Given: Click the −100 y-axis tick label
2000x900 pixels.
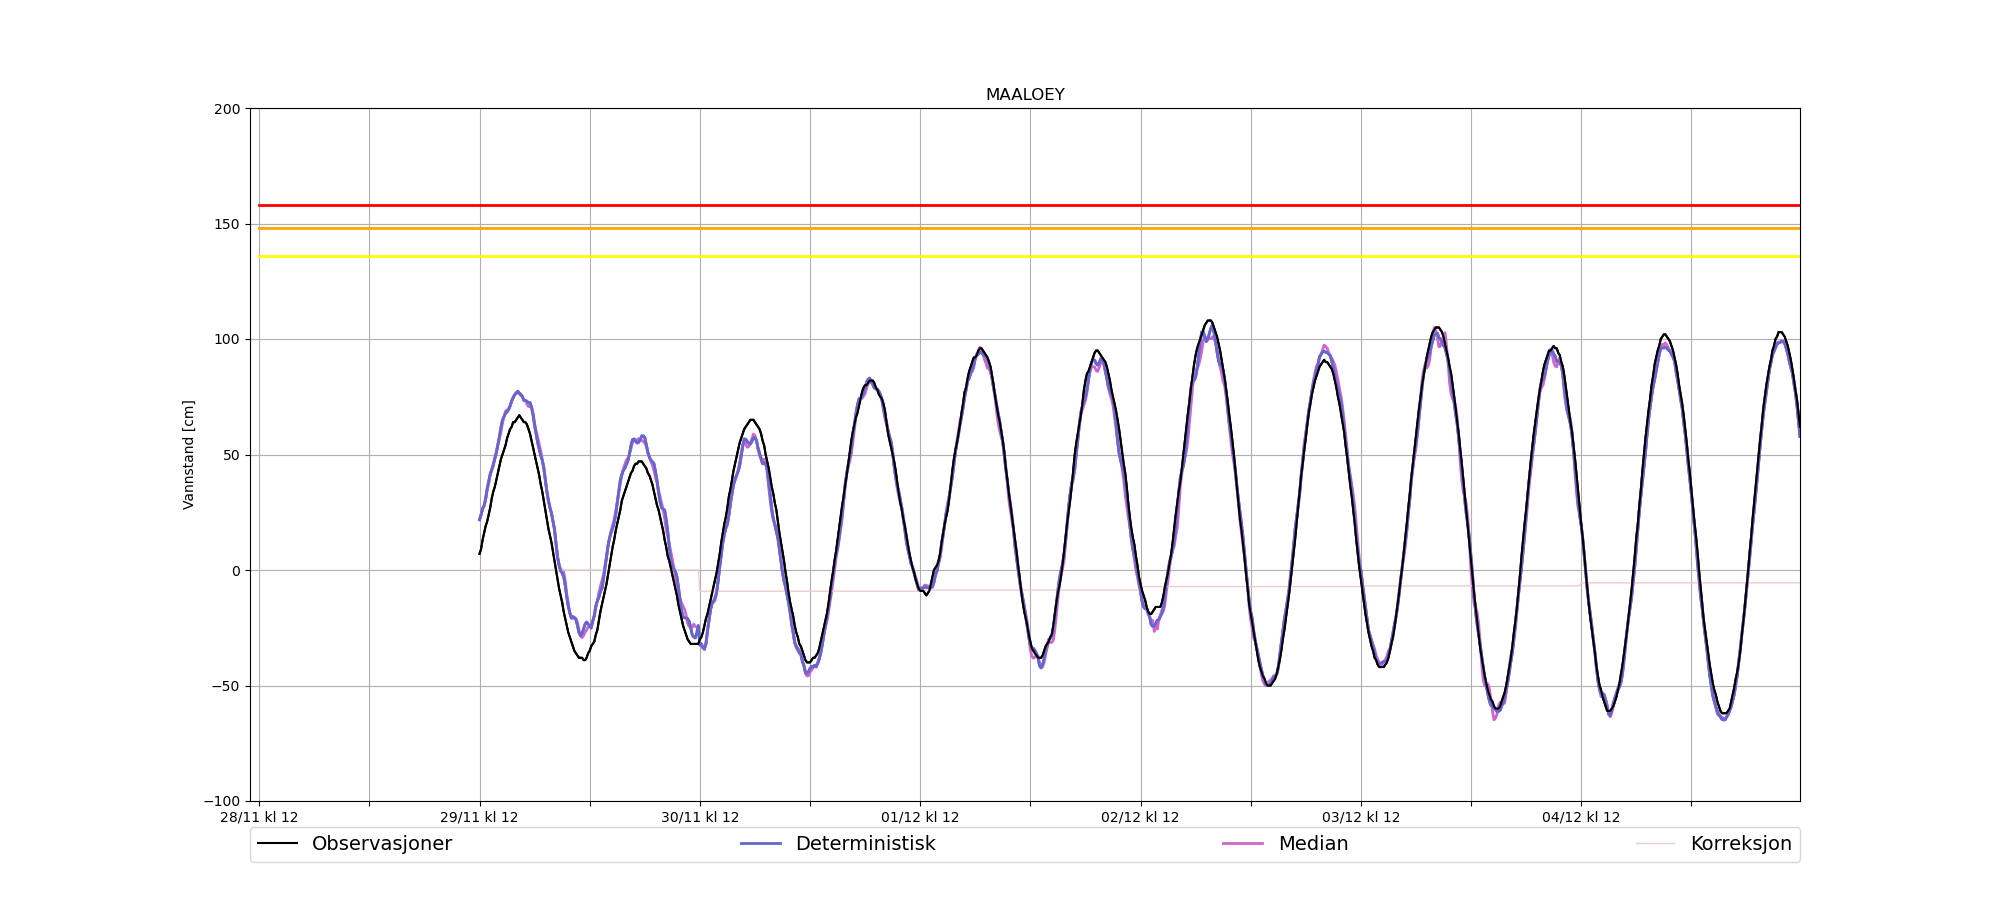Looking at the screenshot, I should 222,801.
